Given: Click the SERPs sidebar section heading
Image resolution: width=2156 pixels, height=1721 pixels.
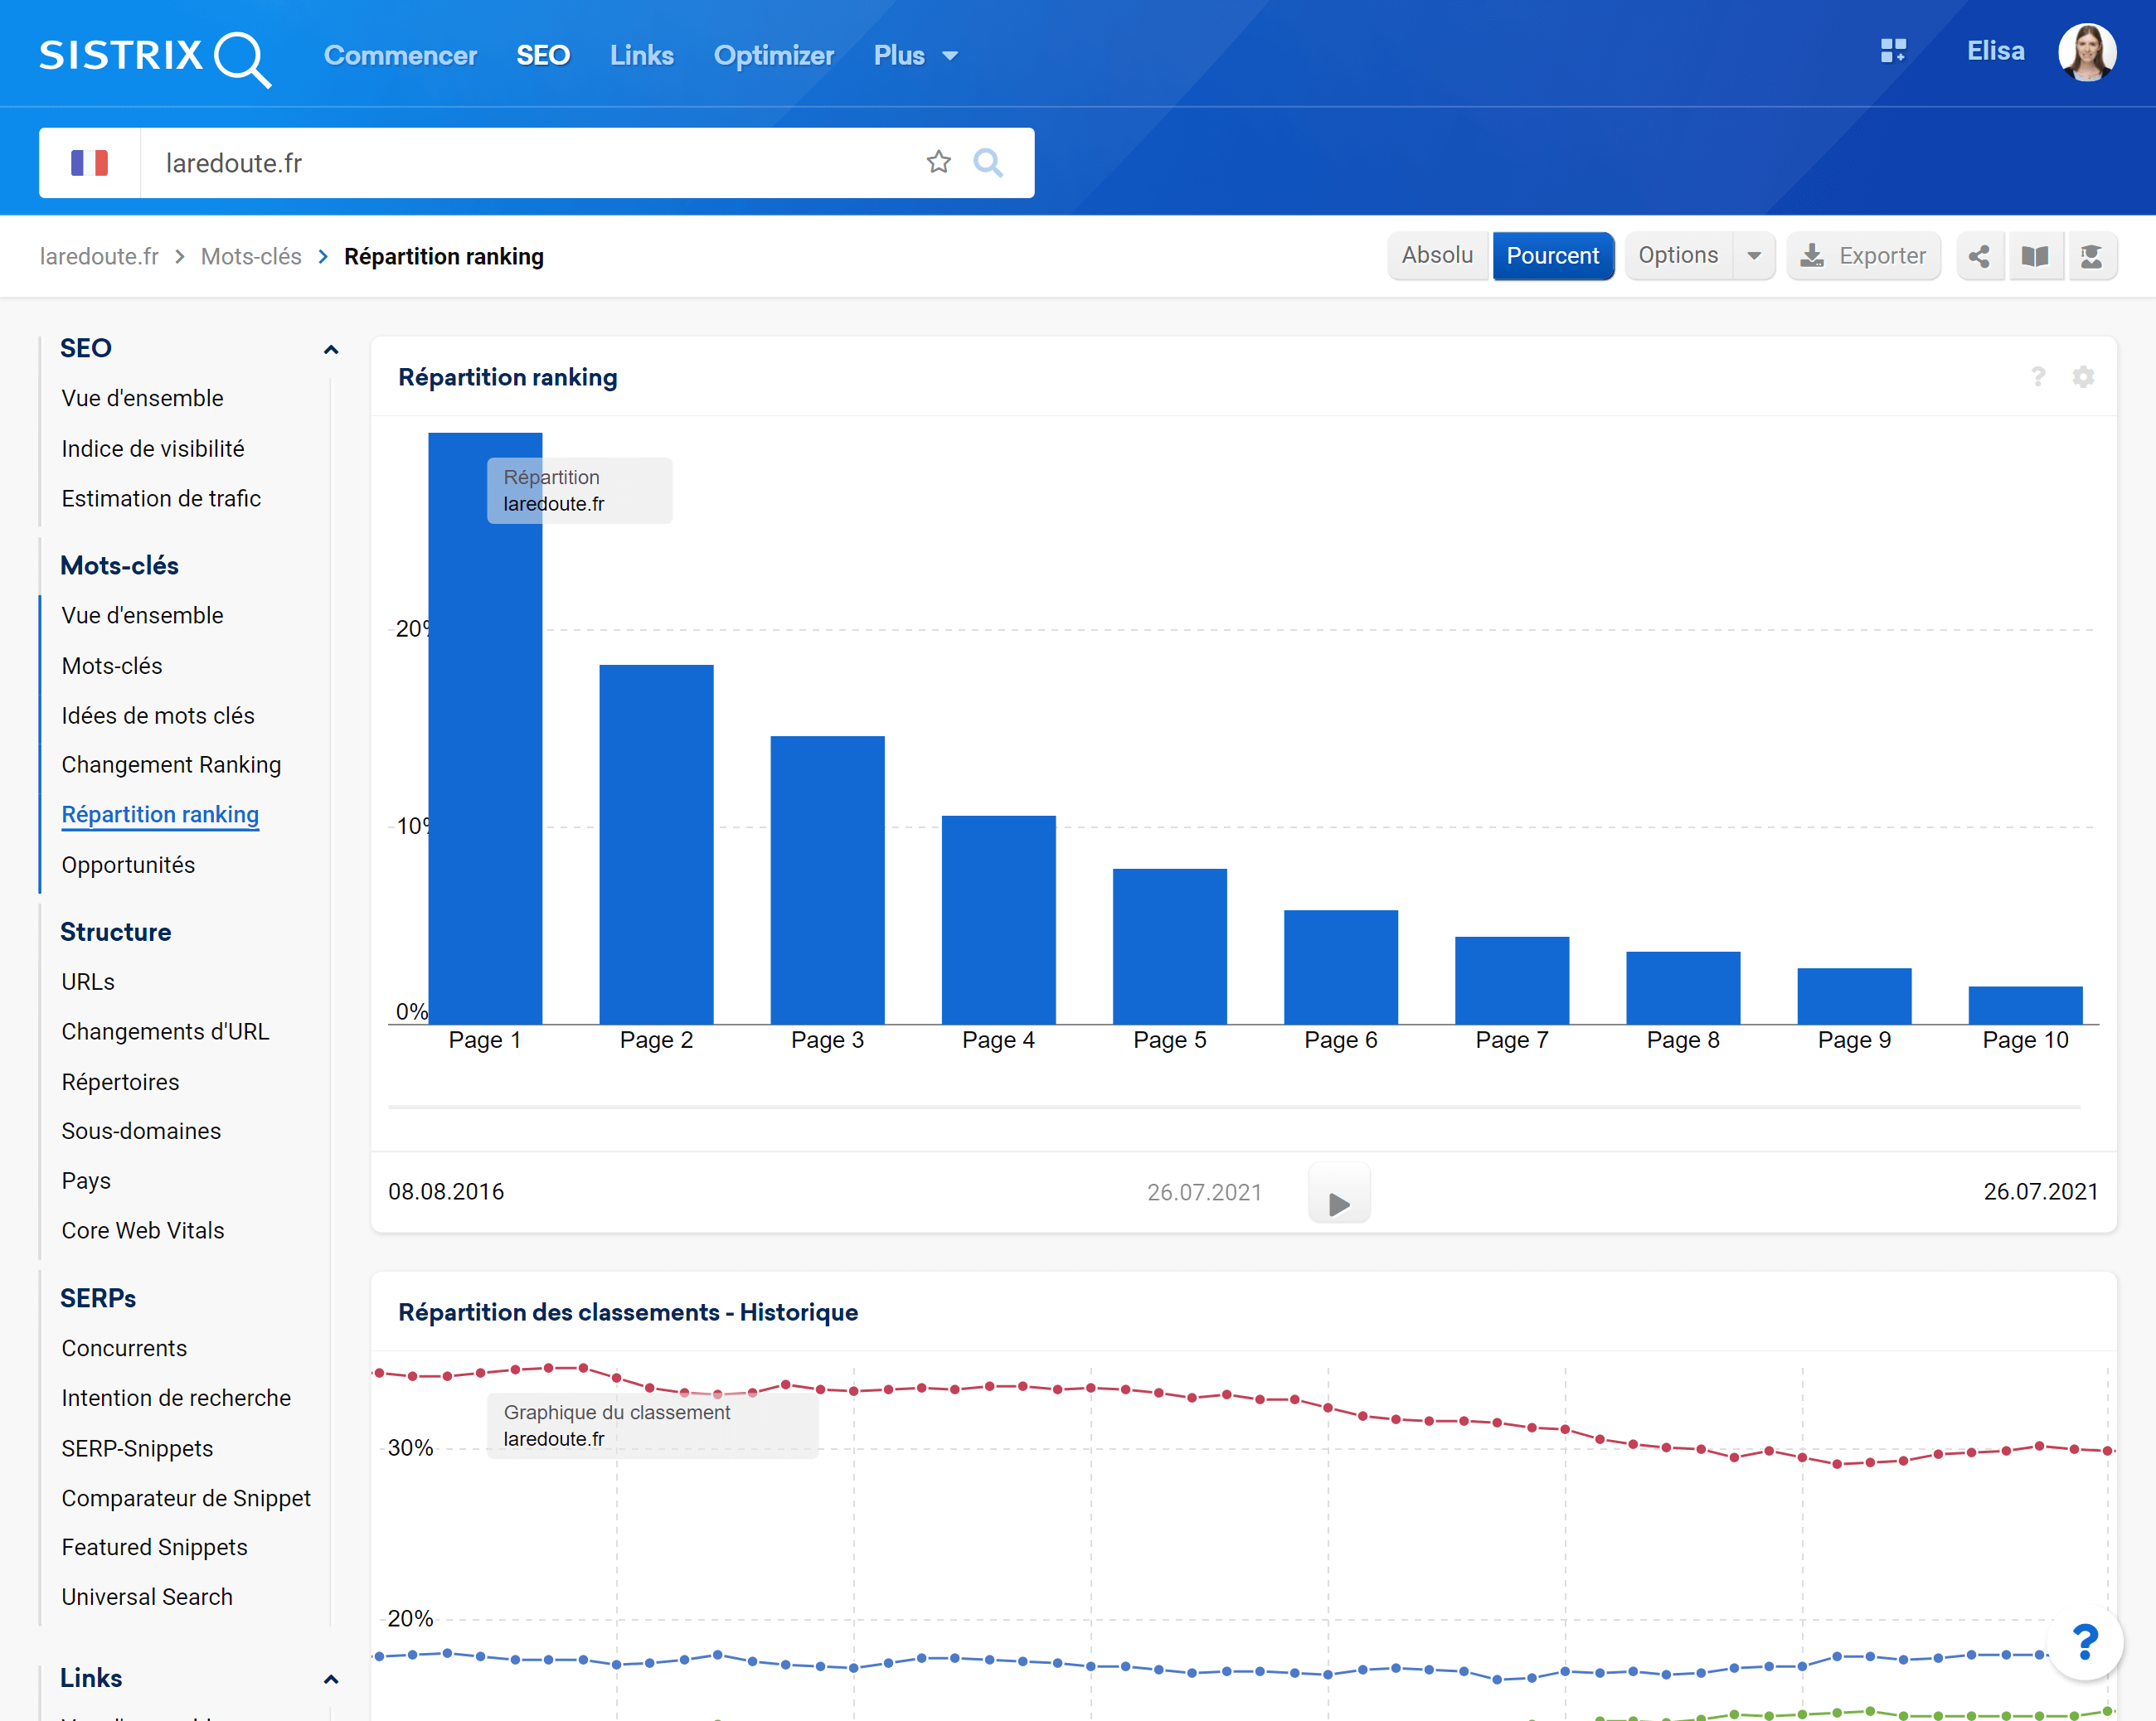Looking at the screenshot, I should point(98,1299).
